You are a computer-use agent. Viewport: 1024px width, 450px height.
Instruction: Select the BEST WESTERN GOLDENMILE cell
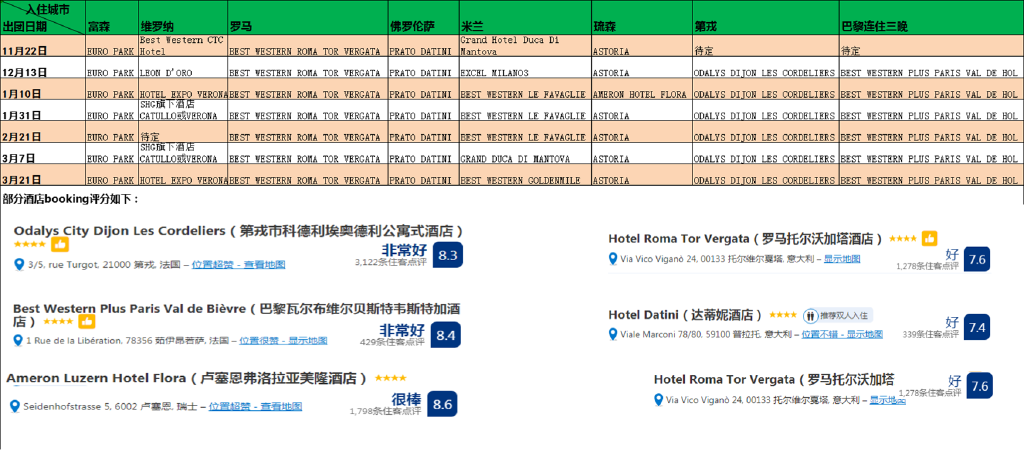click(526, 175)
